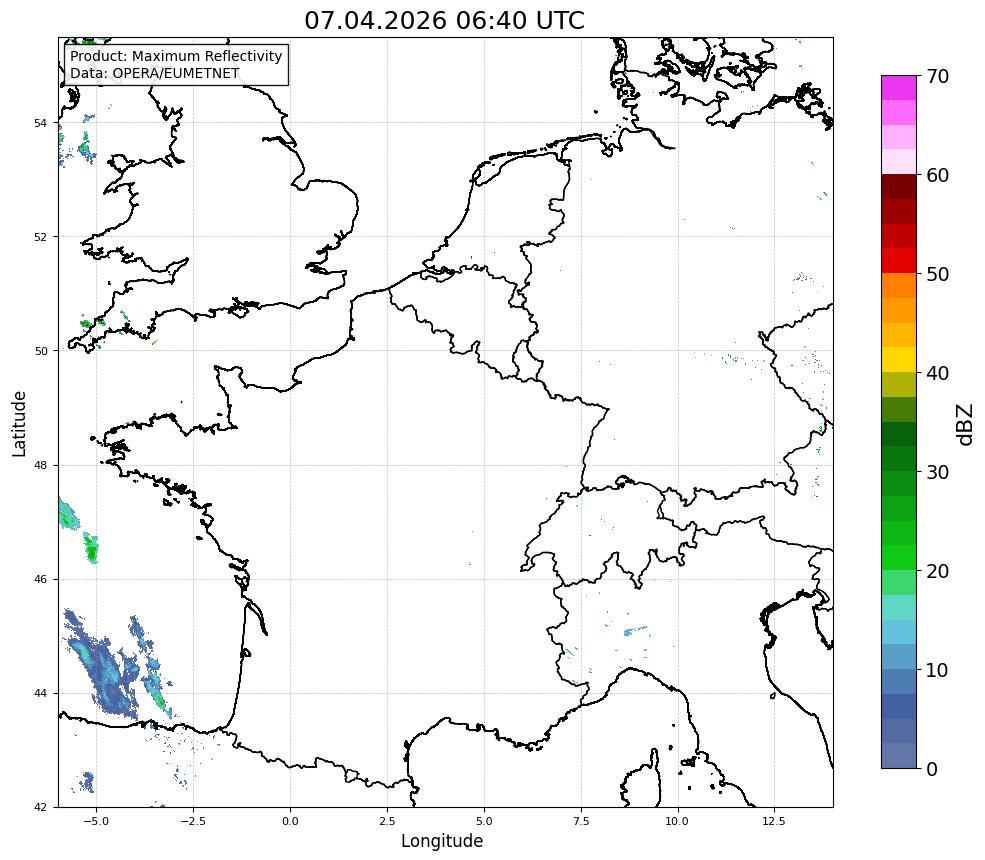Click the title '07.04.2026 06:40 UTC'
The width and height of the screenshot is (985, 860).
click(x=444, y=20)
